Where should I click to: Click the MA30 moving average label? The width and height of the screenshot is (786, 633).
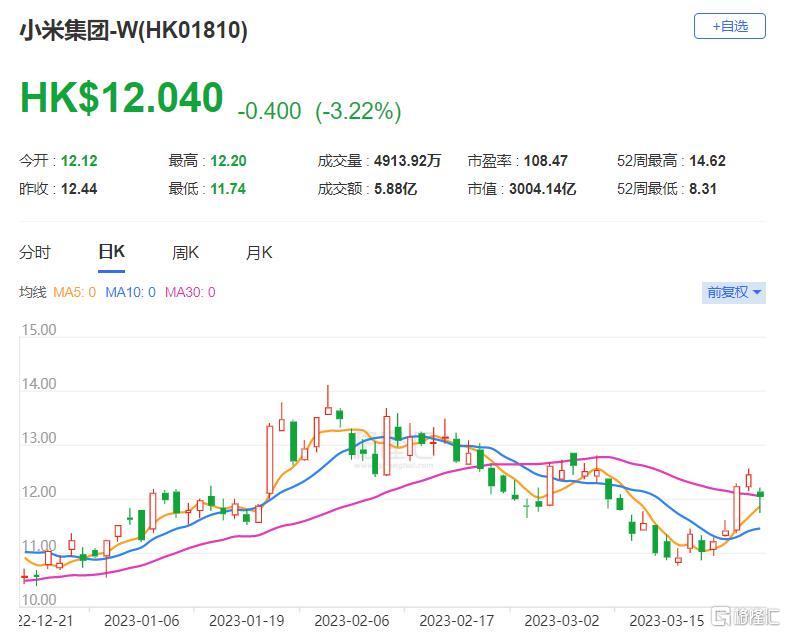(190, 292)
